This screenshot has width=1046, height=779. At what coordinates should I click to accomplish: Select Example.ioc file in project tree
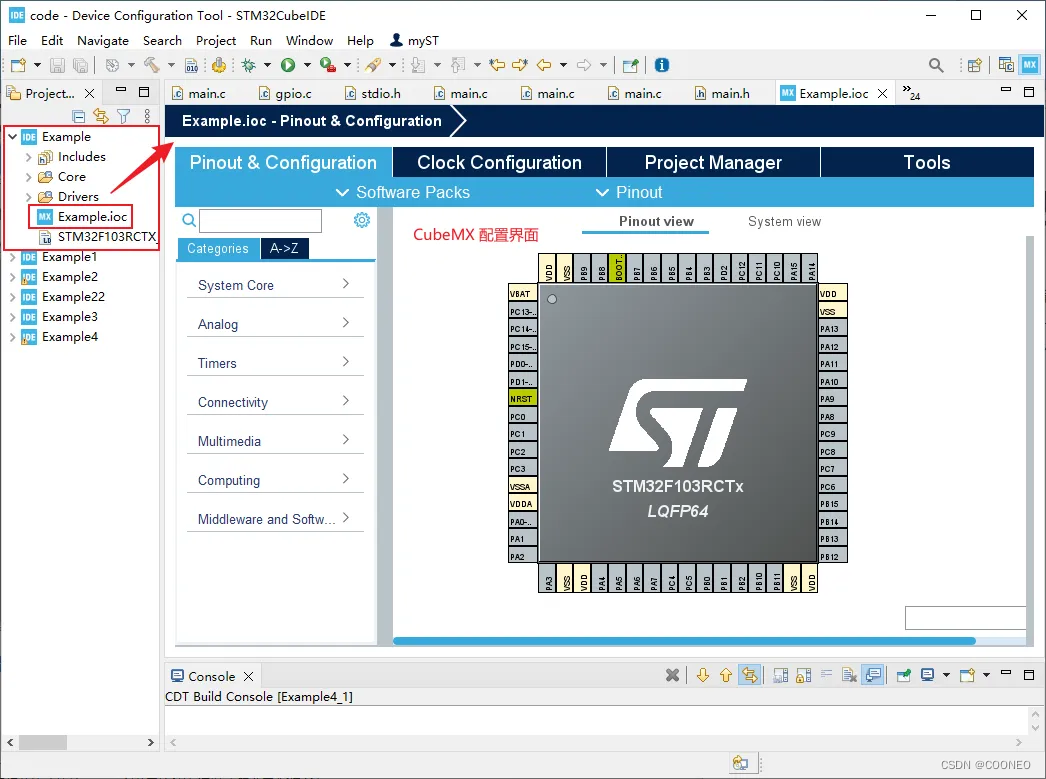tap(81, 217)
